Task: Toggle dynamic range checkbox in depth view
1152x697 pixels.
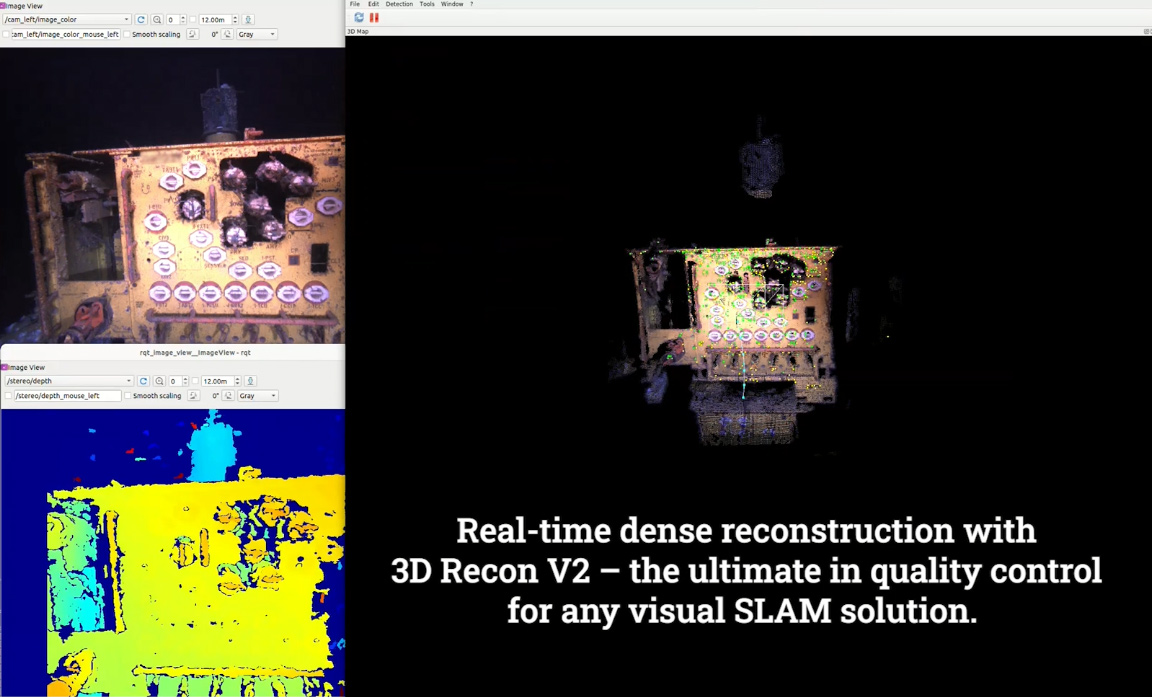Action: [x=195, y=381]
